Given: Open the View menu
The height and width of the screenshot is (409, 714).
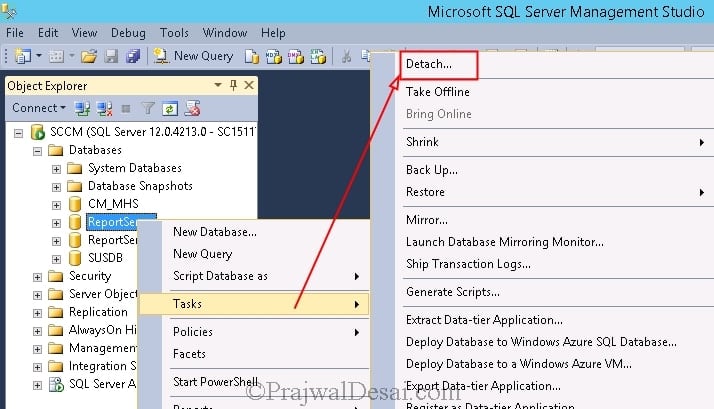Looking at the screenshot, I should (x=84, y=33).
